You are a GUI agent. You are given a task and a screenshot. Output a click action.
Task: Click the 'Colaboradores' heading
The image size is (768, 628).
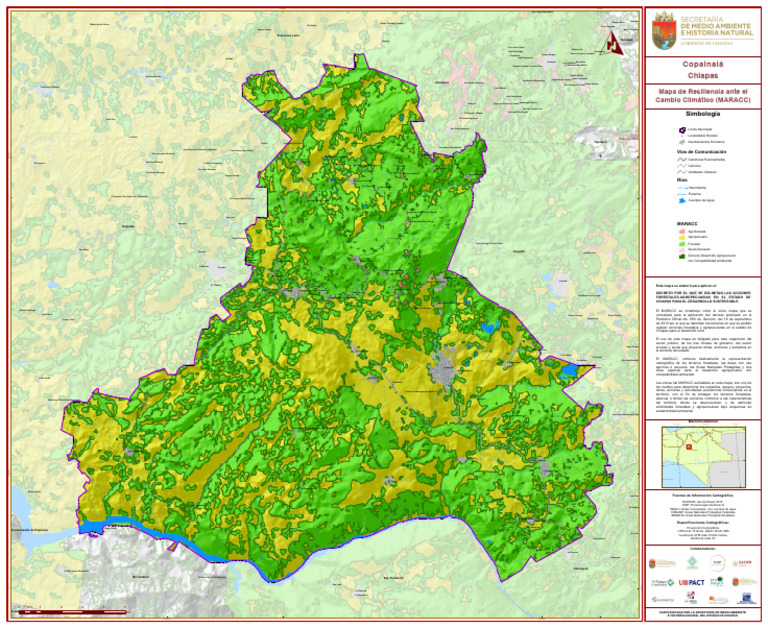pos(703,549)
